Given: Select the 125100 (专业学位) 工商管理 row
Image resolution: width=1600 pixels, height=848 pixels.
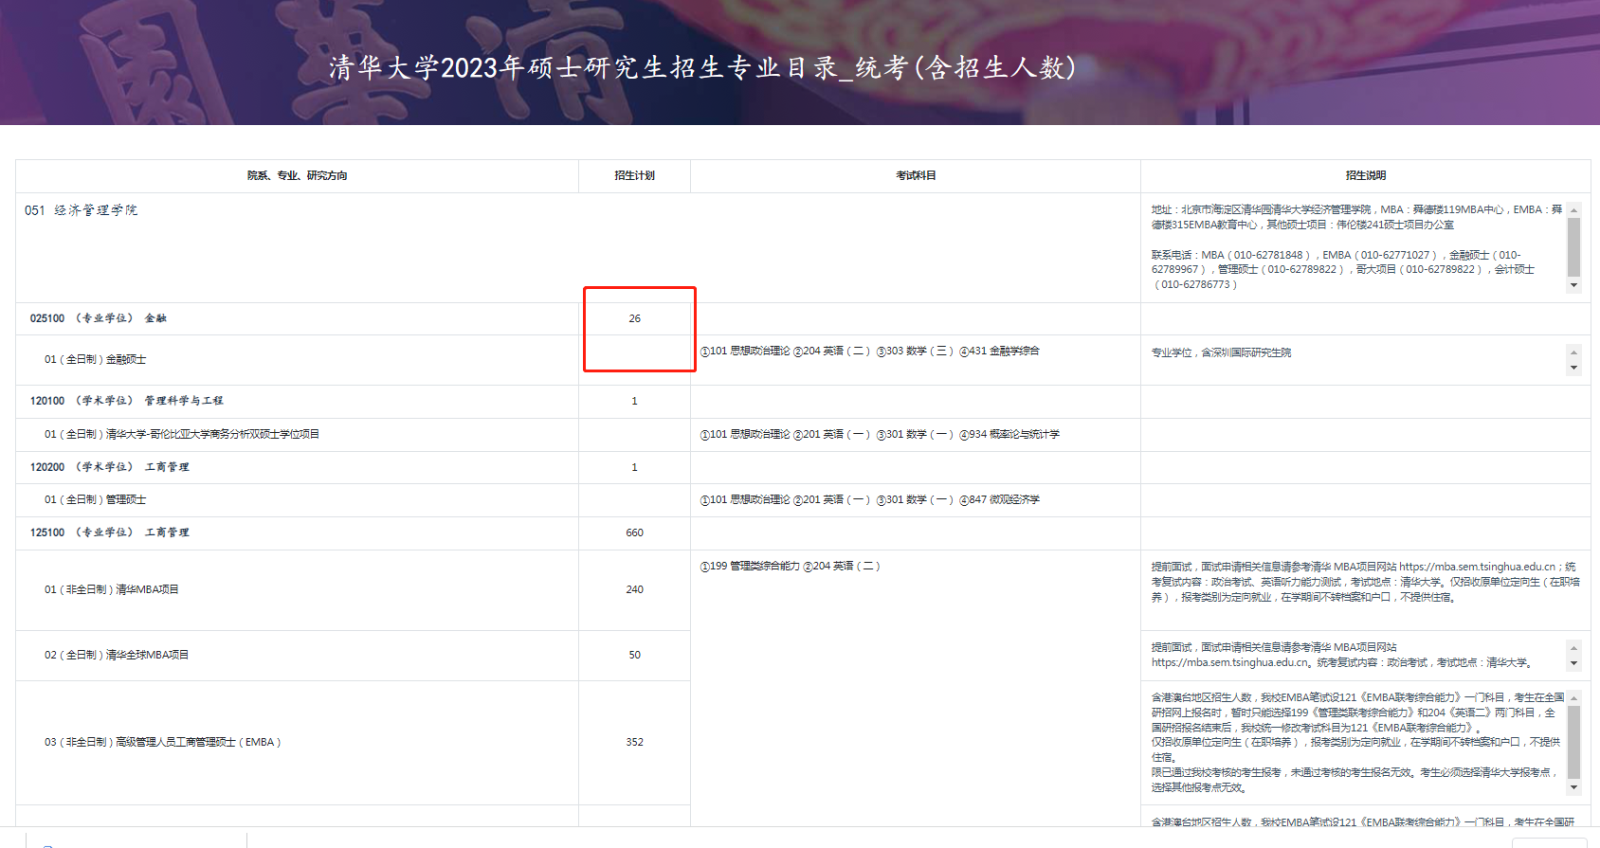Looking at the screenshot, I should (803, 533).
